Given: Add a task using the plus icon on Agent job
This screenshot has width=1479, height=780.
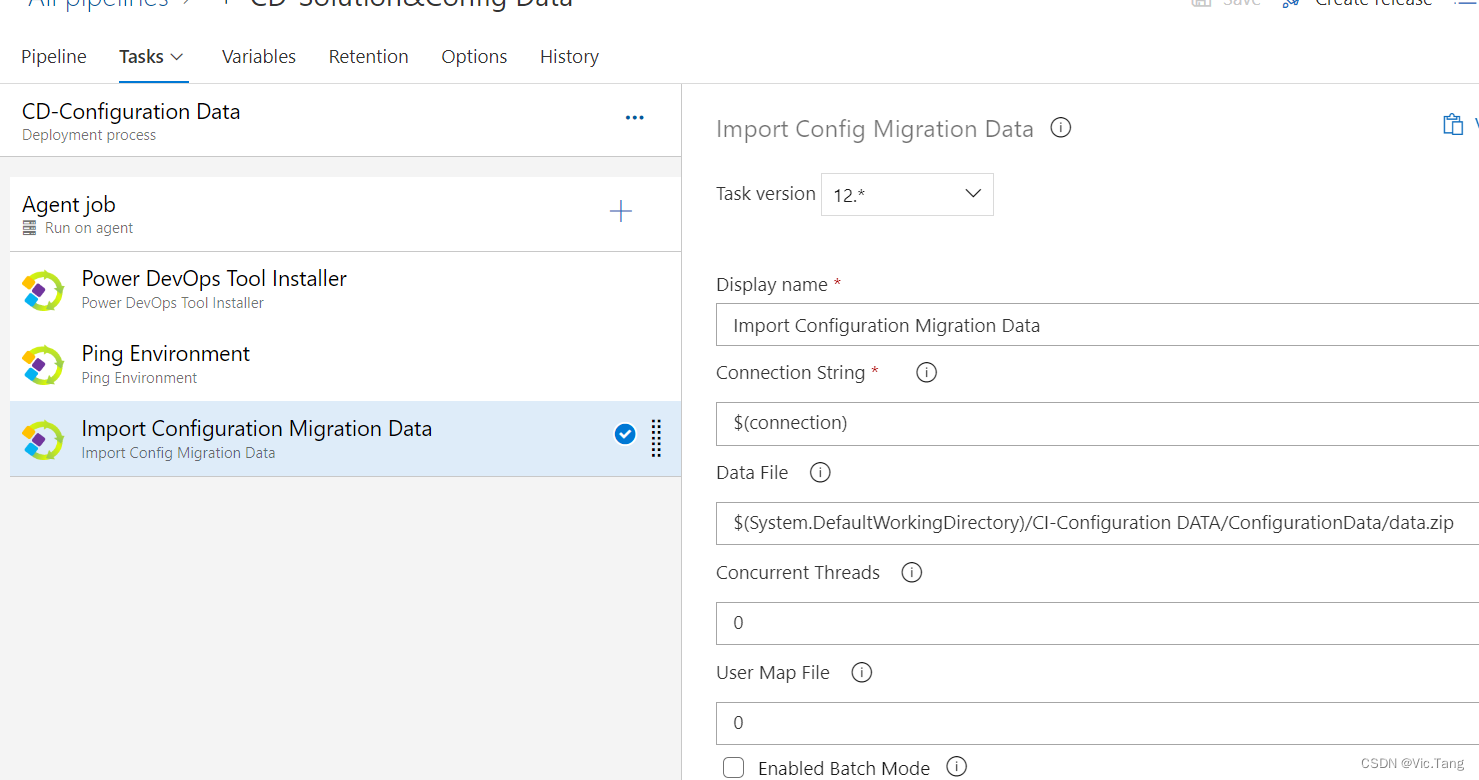Looking at the screenshot, I should coord(620,211).
